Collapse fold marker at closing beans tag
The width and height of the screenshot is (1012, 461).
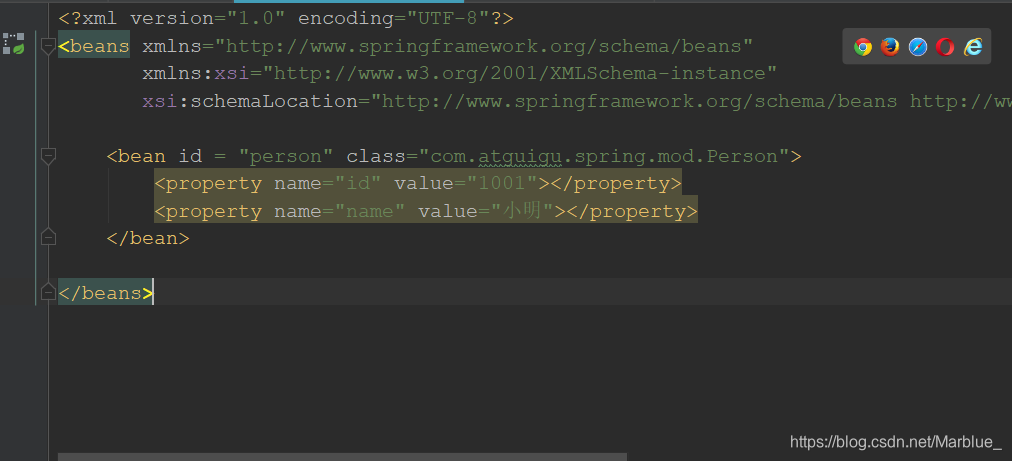tap(48, 292)
